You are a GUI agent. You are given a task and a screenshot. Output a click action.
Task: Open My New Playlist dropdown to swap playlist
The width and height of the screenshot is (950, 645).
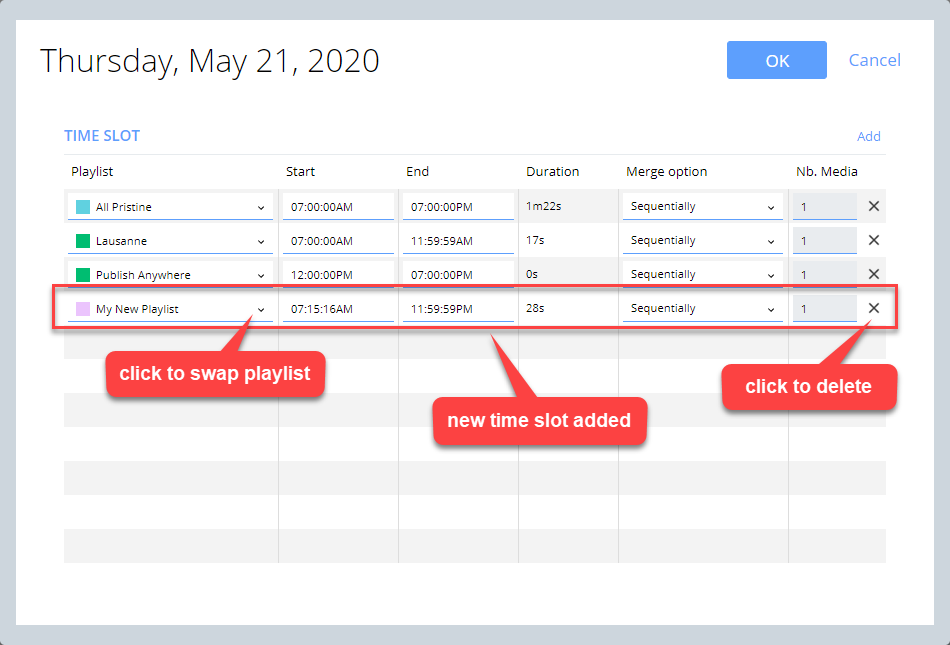pos(264,308)
